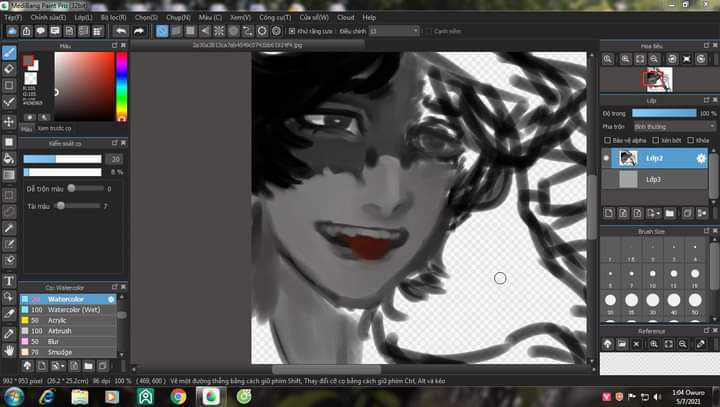The height and width of the screenshot is (407, 720).
Task: Open Cloud menu
Action: click(x=345, y=17)
